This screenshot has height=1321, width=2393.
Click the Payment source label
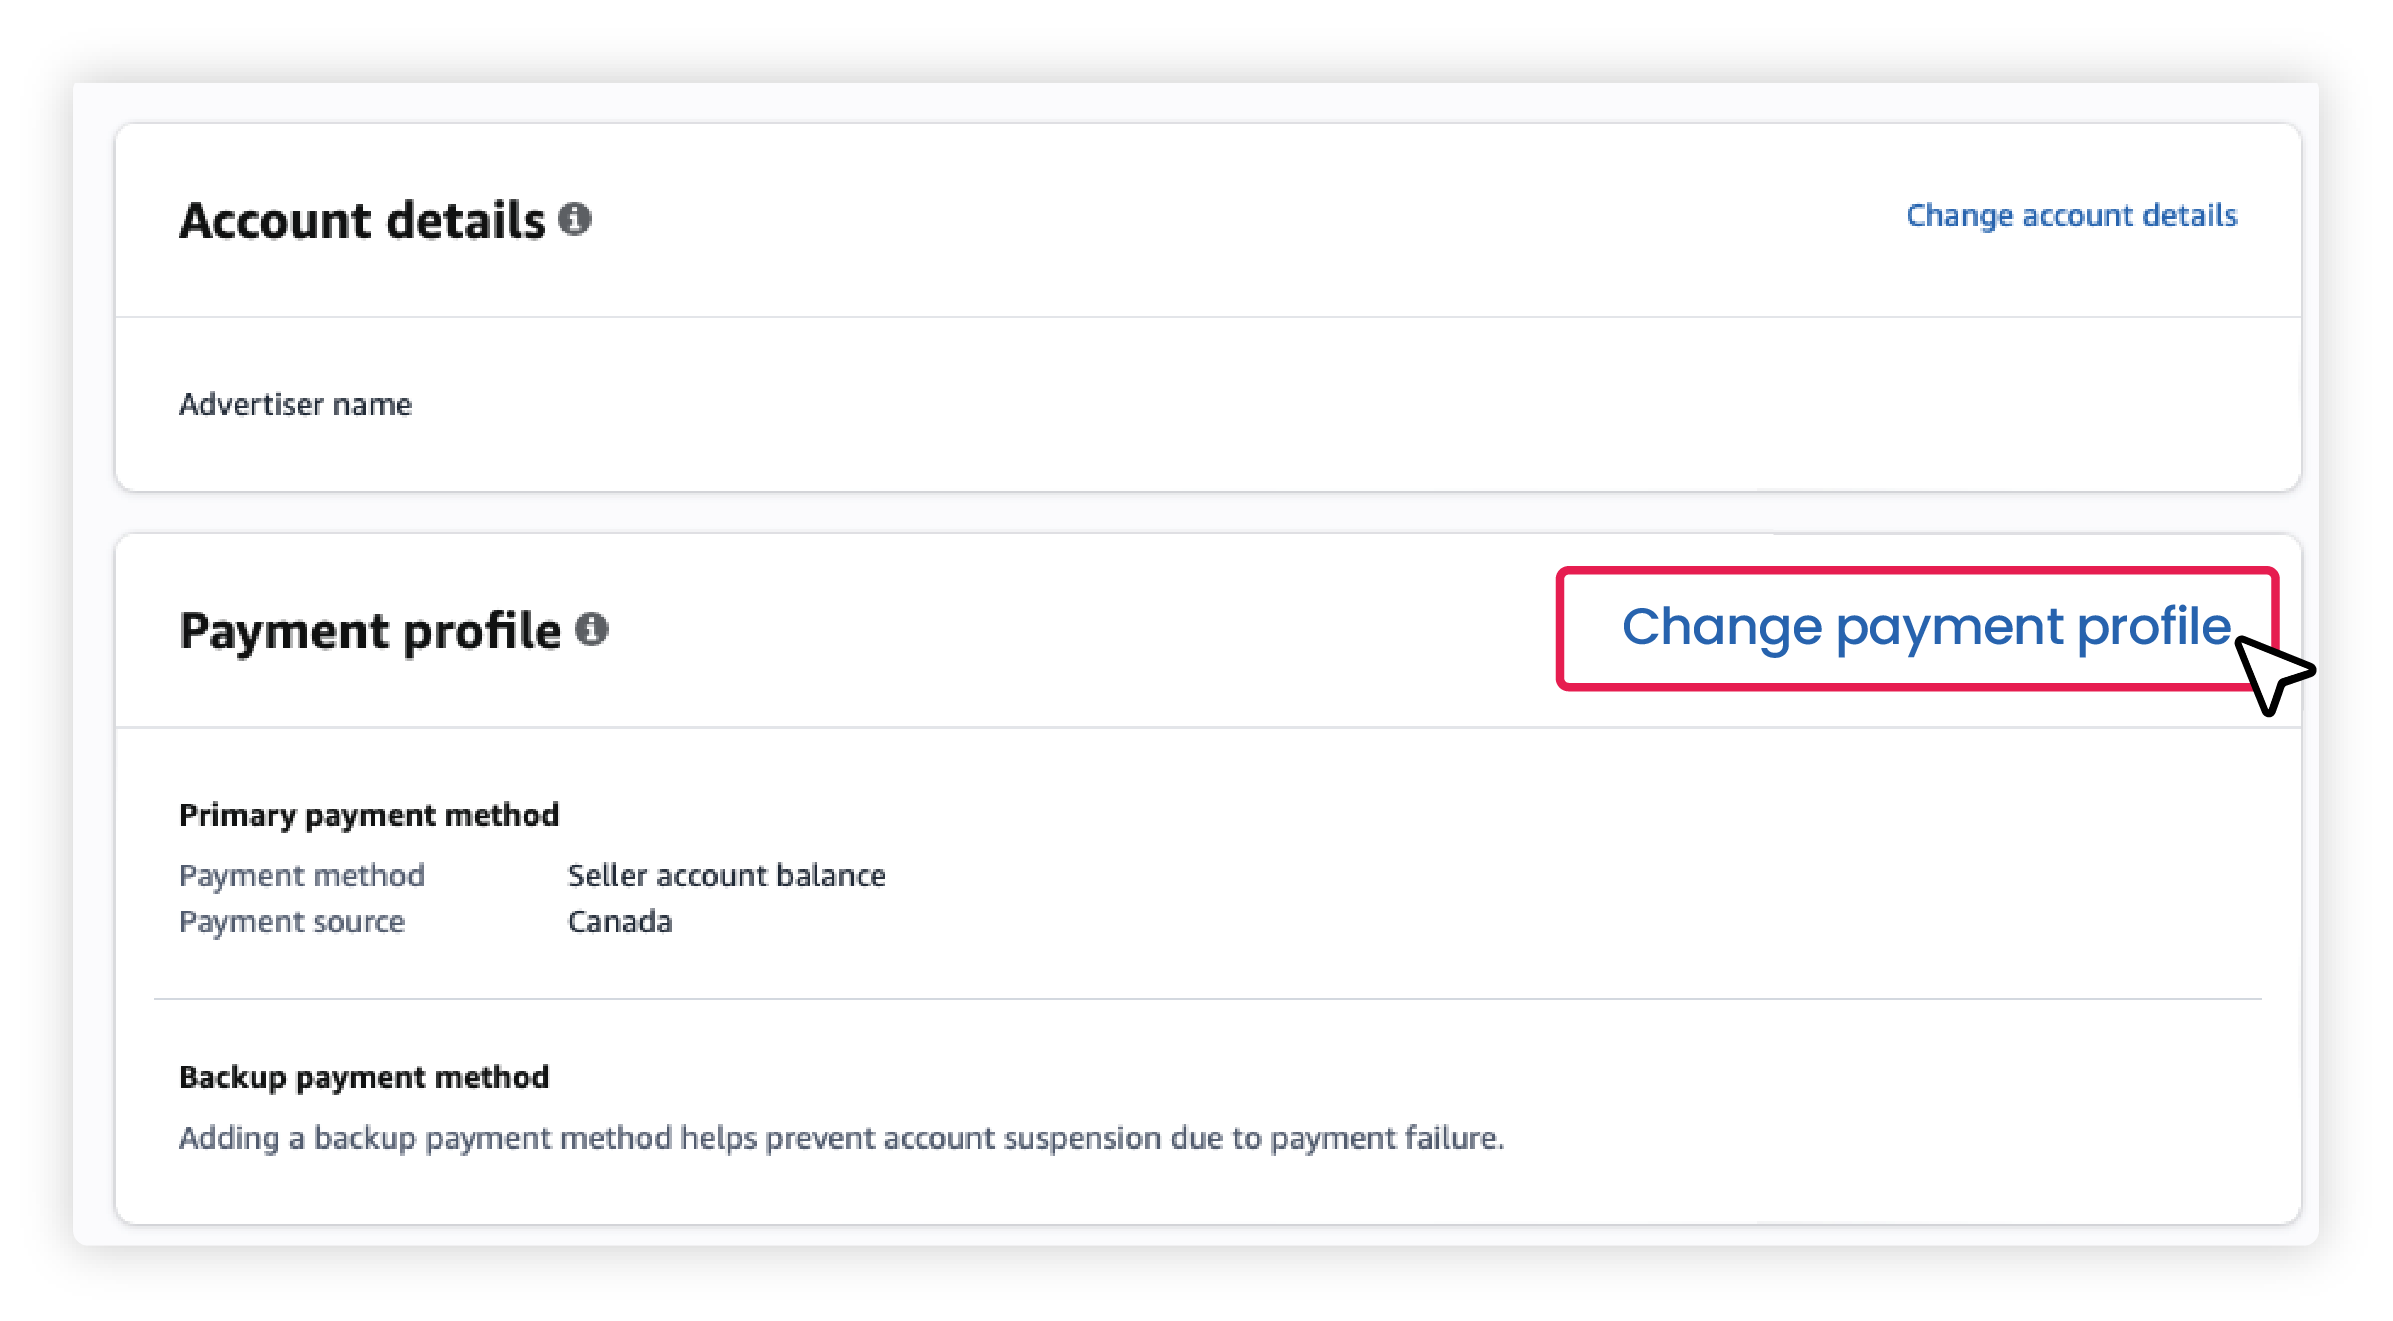coord(292,921)
